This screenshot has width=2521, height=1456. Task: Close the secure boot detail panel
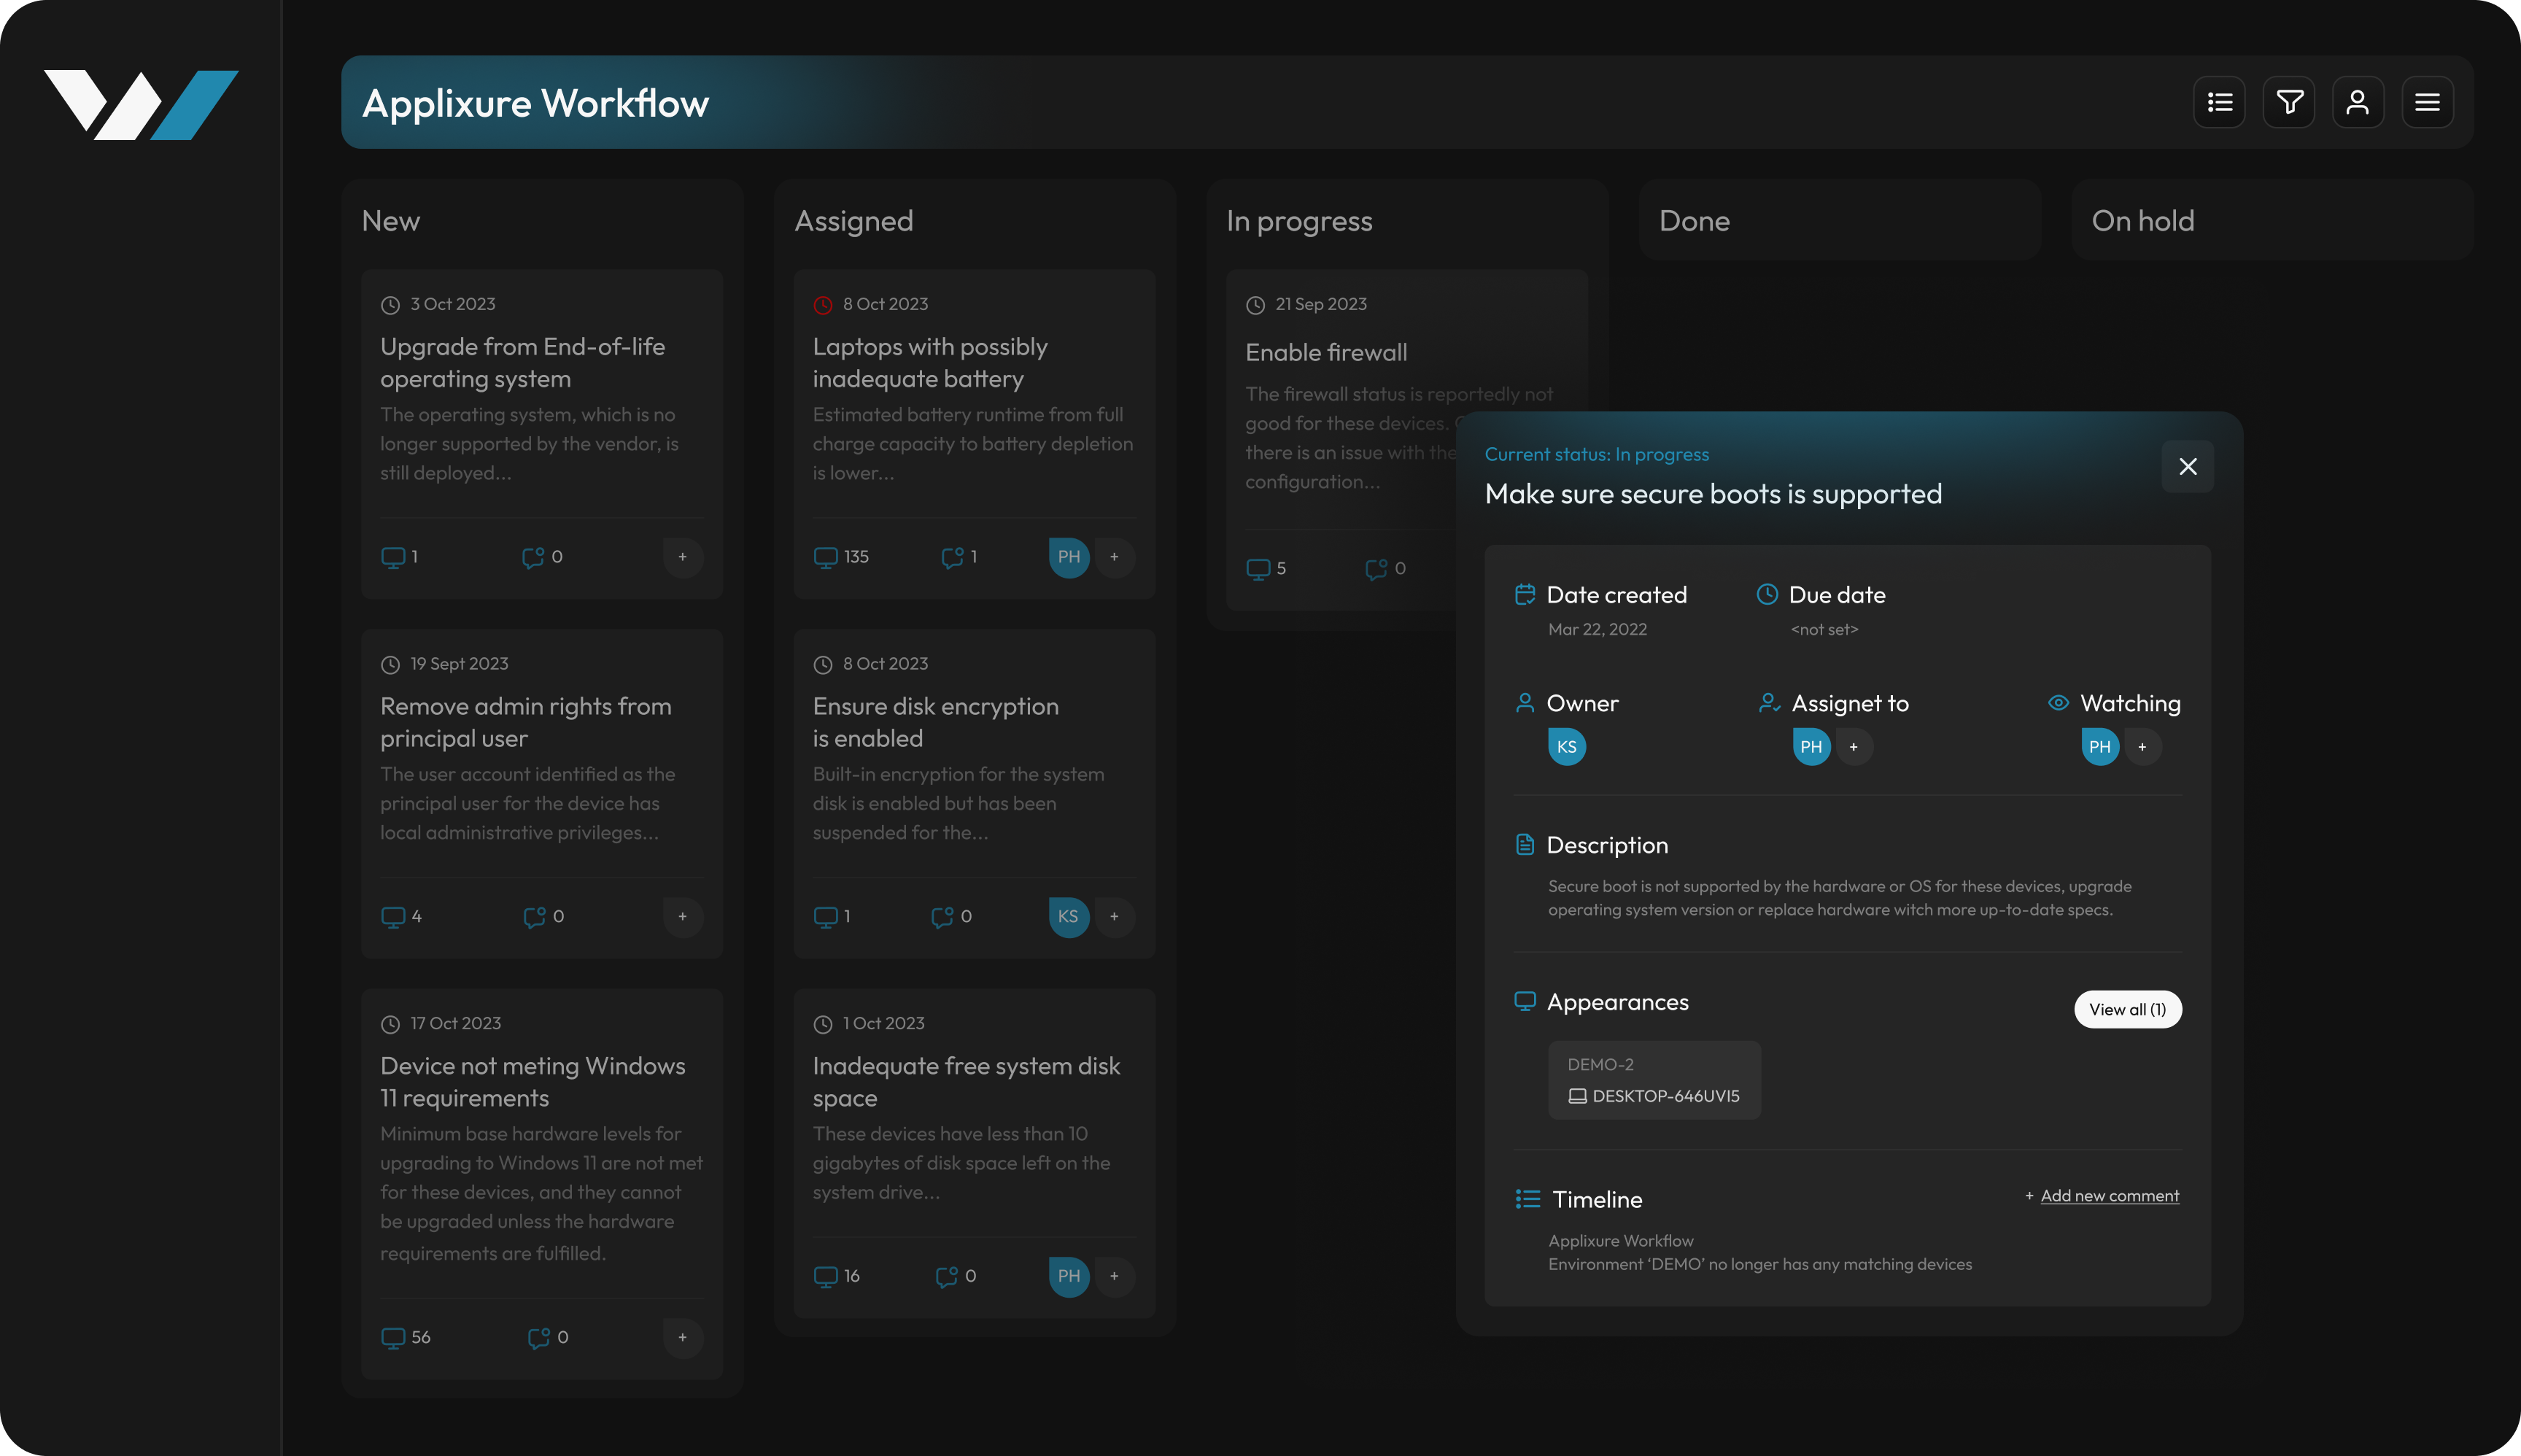point(2187,467)
